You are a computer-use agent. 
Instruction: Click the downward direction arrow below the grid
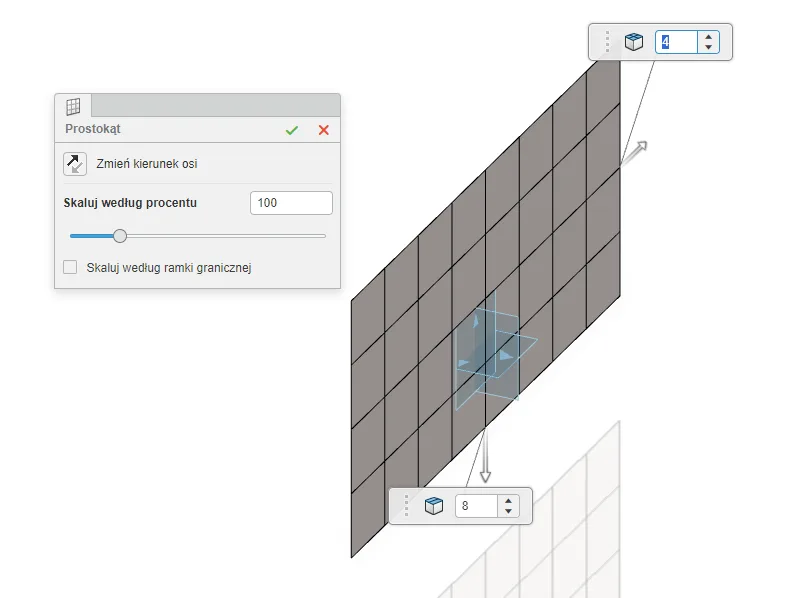pos(485,456)
